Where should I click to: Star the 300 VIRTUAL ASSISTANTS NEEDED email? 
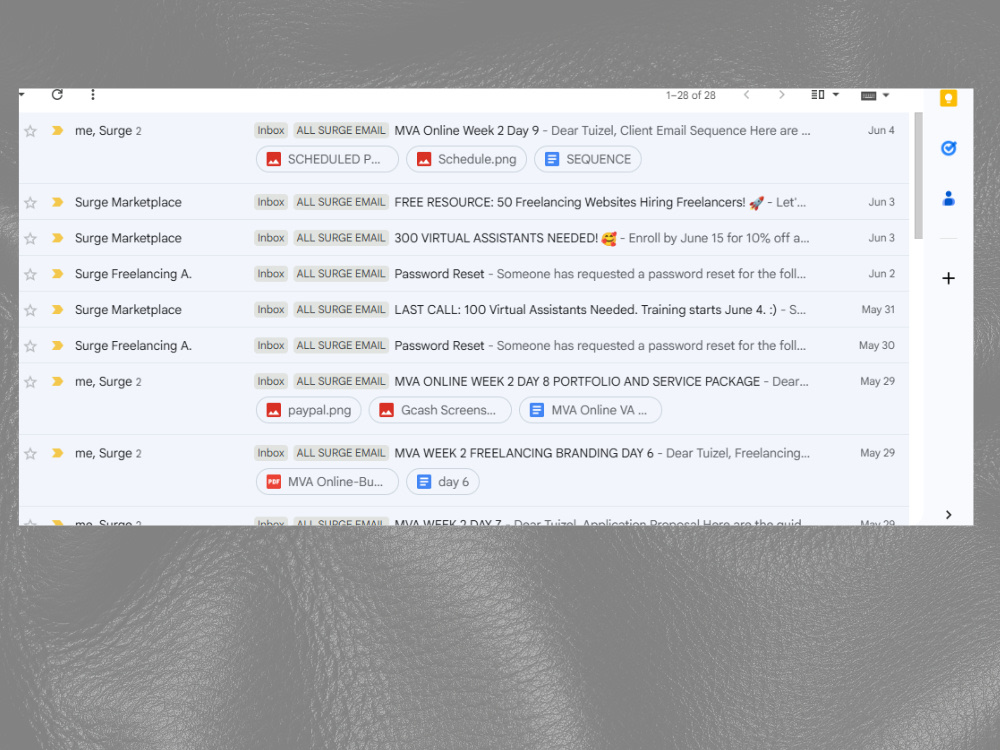30,239
